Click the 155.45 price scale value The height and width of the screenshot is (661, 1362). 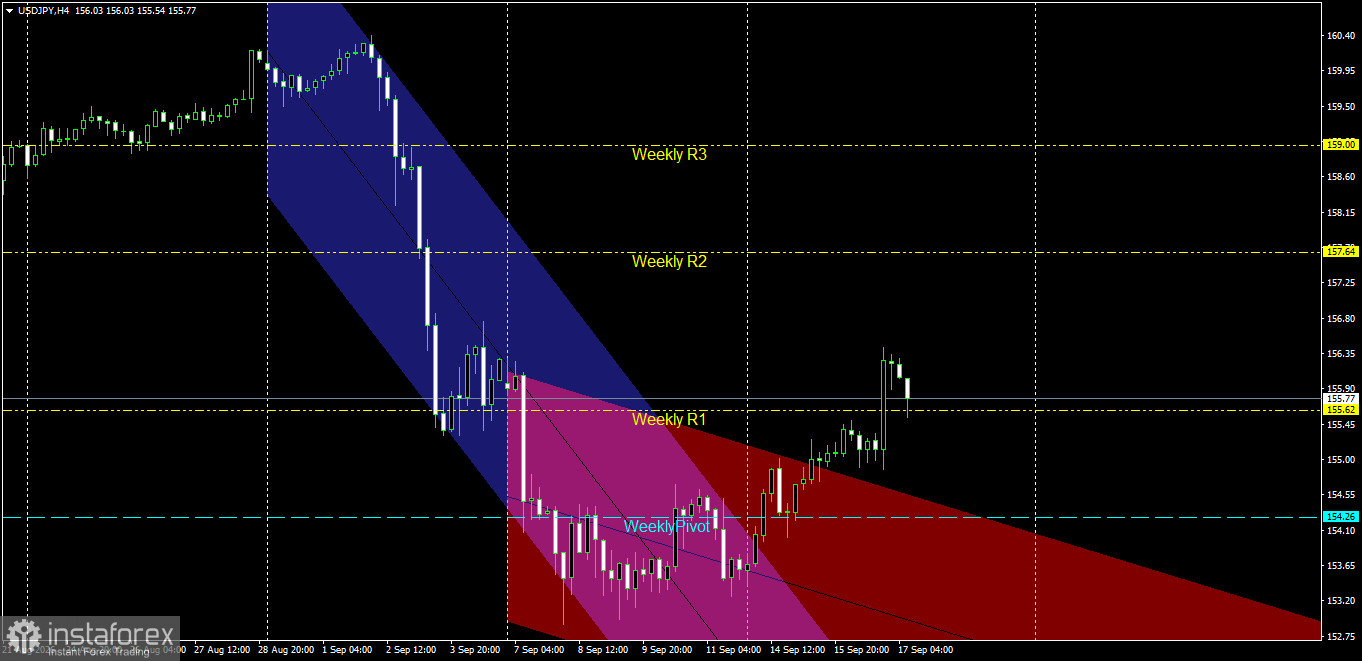pyautogui.click(x=1340, y=425)
